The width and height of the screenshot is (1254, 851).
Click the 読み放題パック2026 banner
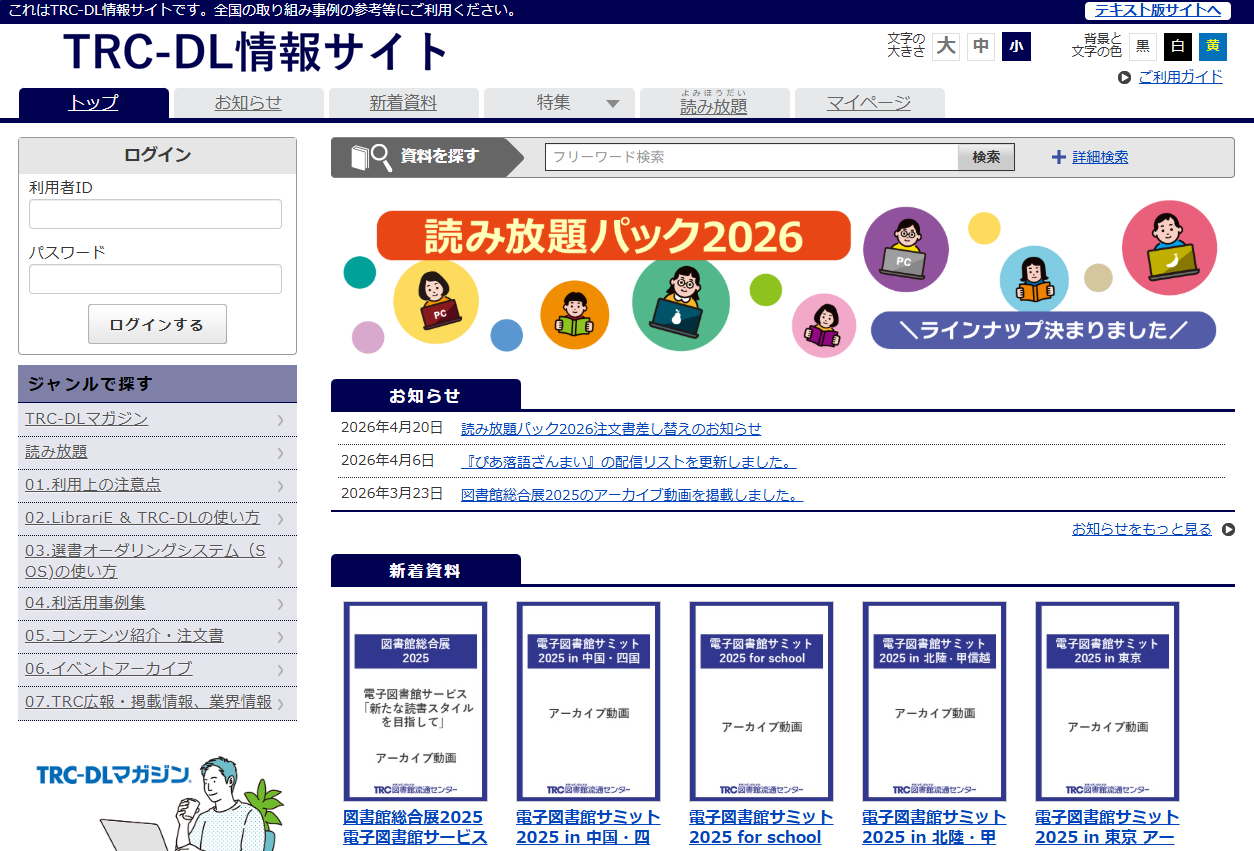click(x=783, y=277)
